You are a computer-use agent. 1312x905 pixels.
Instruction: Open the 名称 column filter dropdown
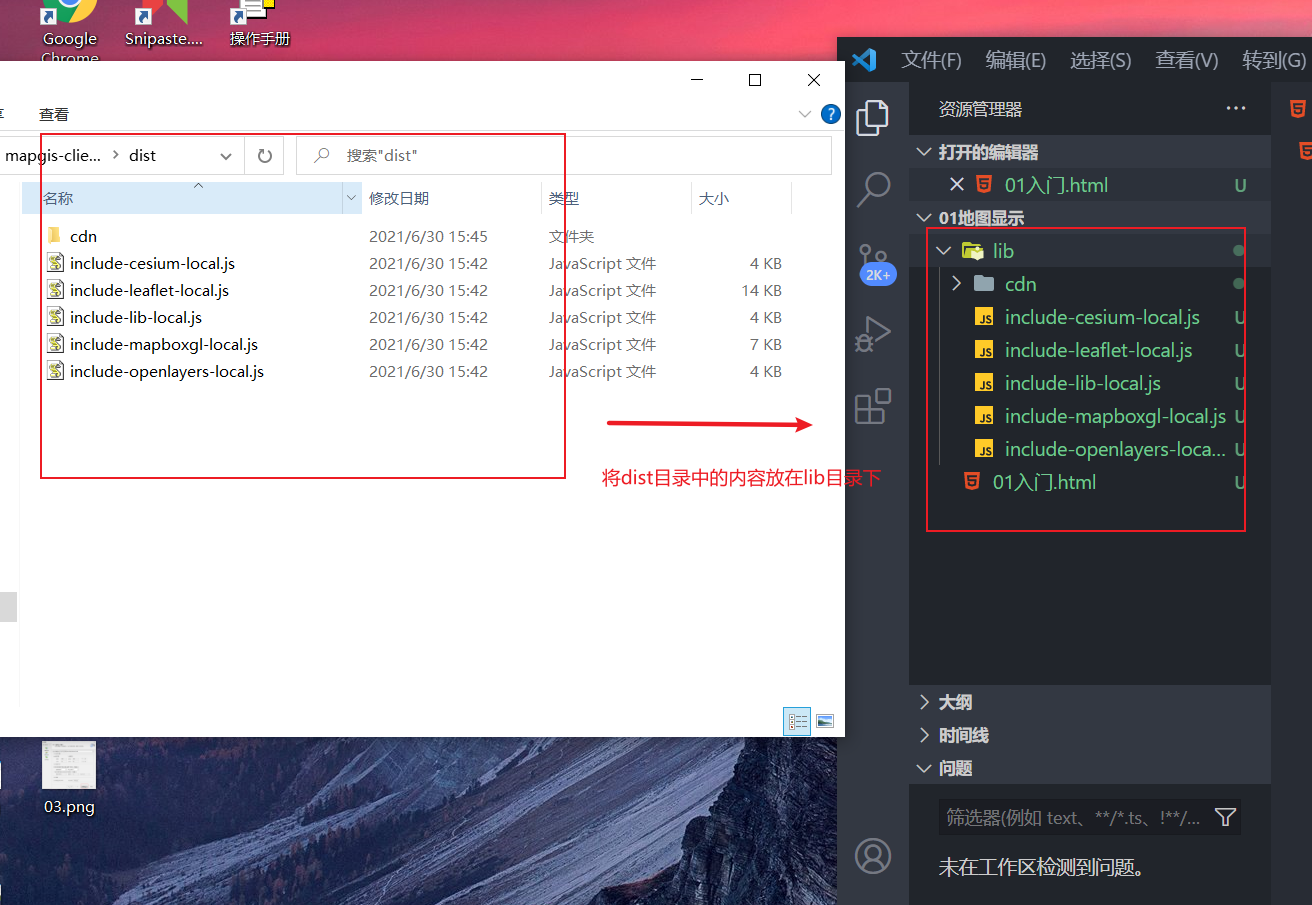[351, 198]
